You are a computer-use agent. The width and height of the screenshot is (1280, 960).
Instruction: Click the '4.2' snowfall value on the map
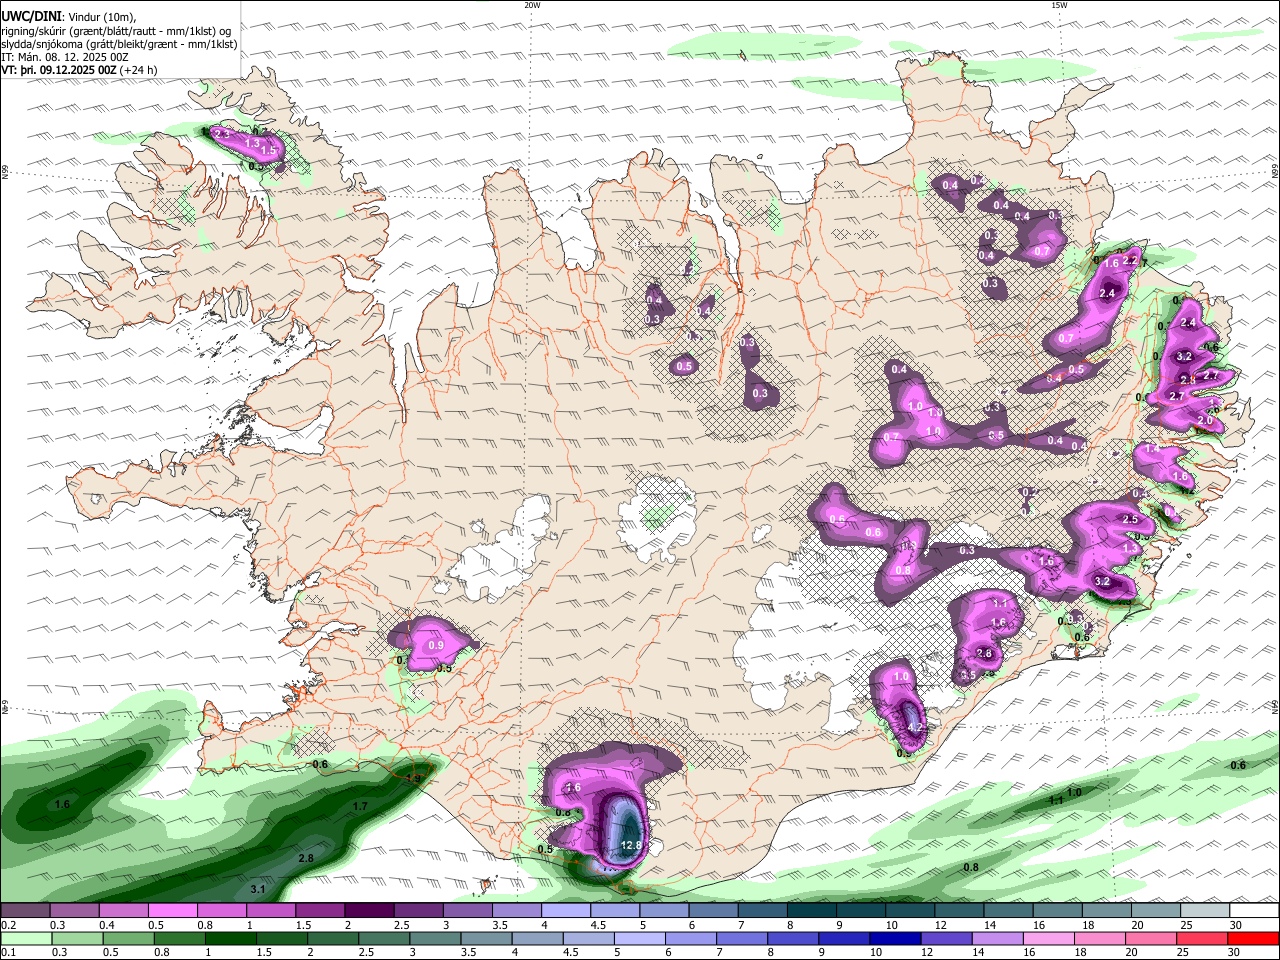(914, 727)
